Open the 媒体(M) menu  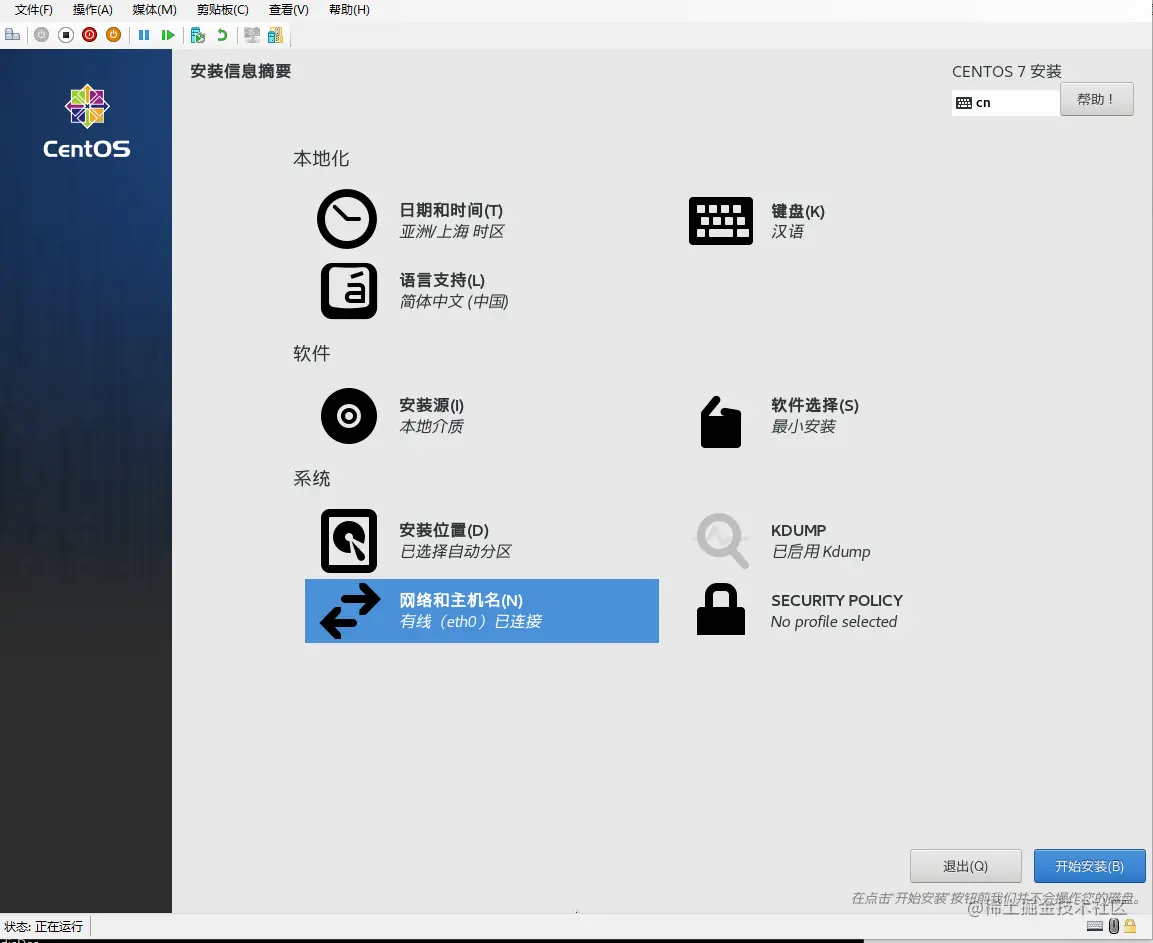[154, 10]
